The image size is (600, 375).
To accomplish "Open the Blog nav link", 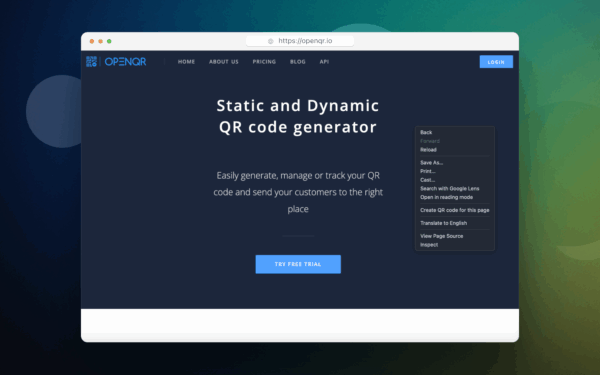I will [x=298, y=62].
